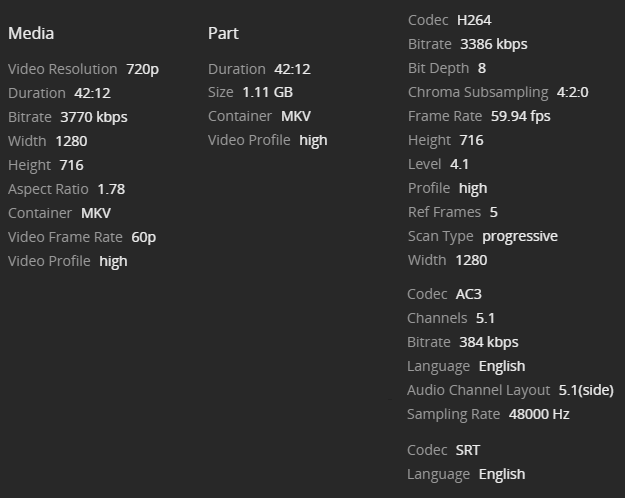Click the 59.94 fps frame rate

520,116
